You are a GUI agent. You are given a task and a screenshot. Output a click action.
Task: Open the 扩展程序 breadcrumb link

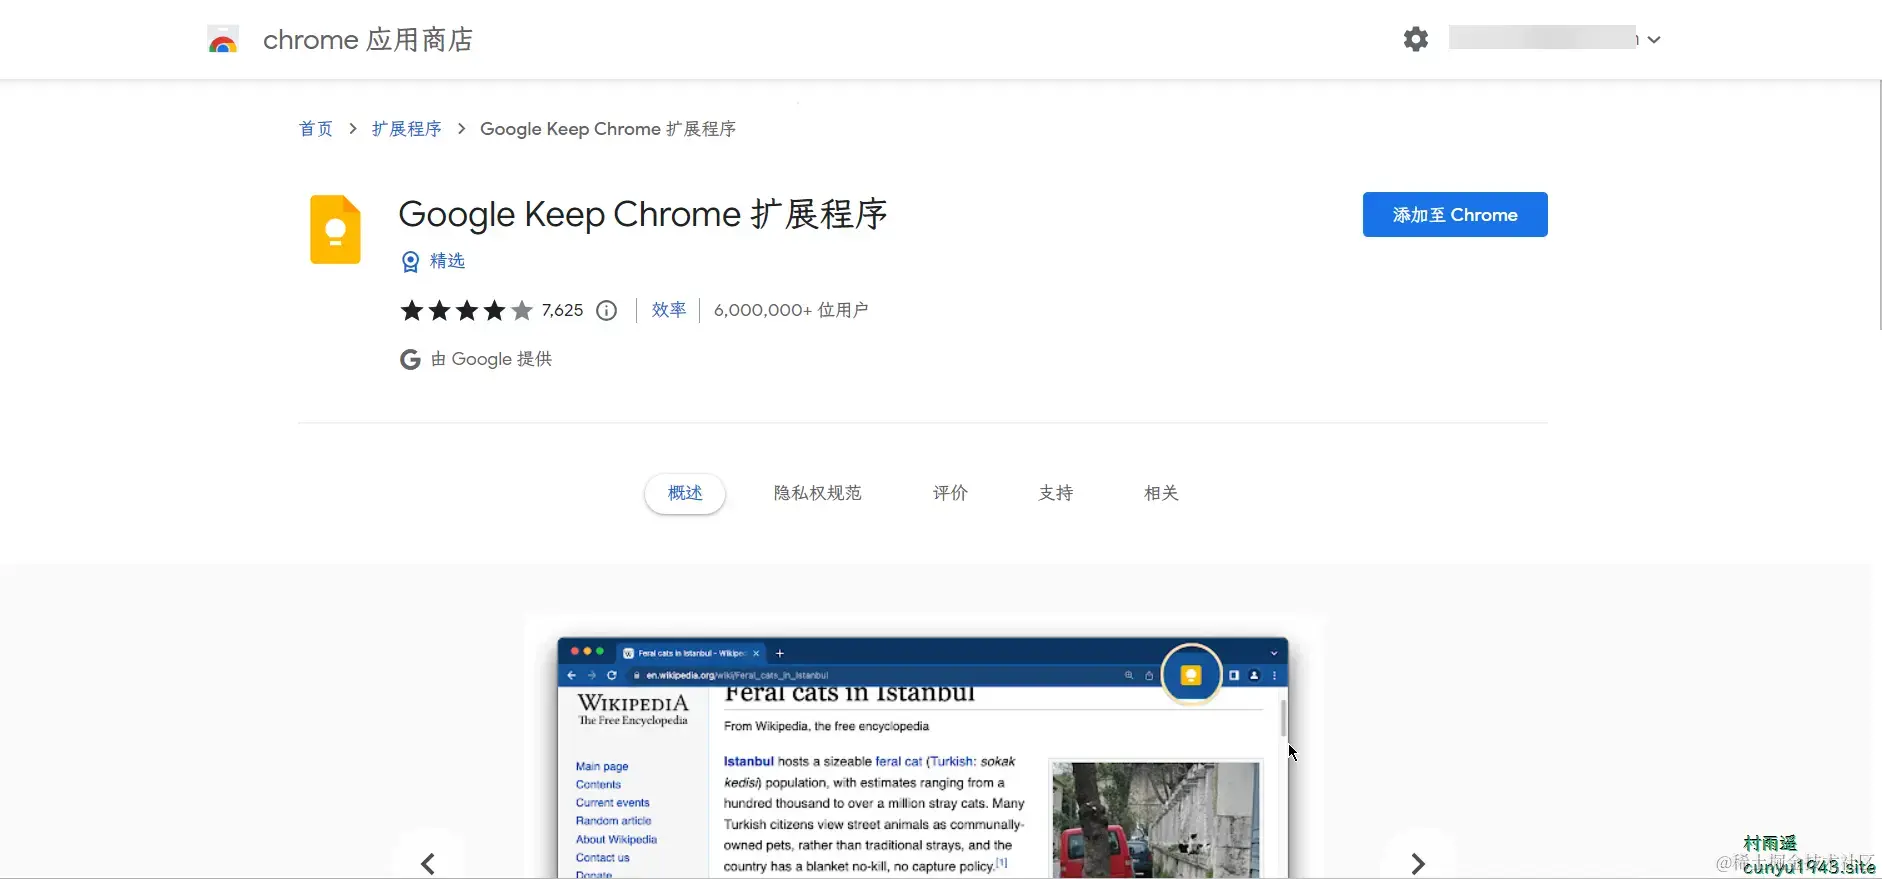tap(406, 129)
